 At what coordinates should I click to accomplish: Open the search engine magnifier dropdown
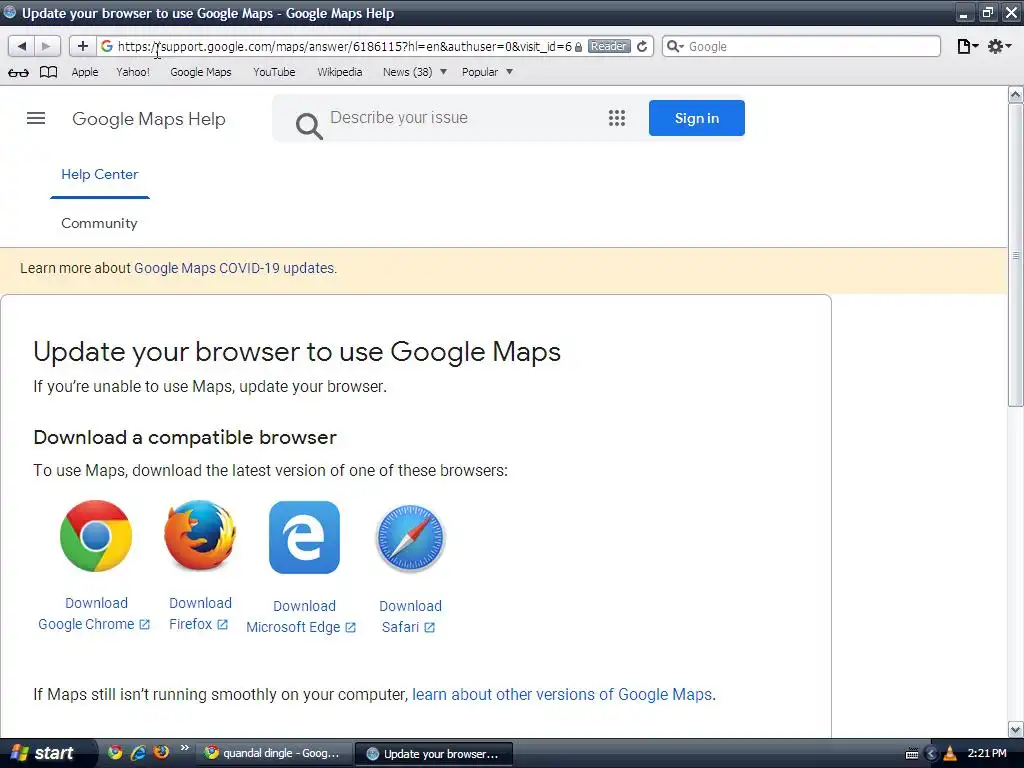[x=675, y=46]
